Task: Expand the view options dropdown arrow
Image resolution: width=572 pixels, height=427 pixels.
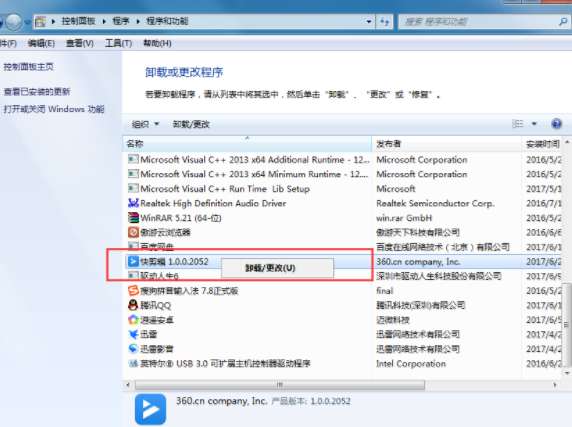Action: click(534, 124)
